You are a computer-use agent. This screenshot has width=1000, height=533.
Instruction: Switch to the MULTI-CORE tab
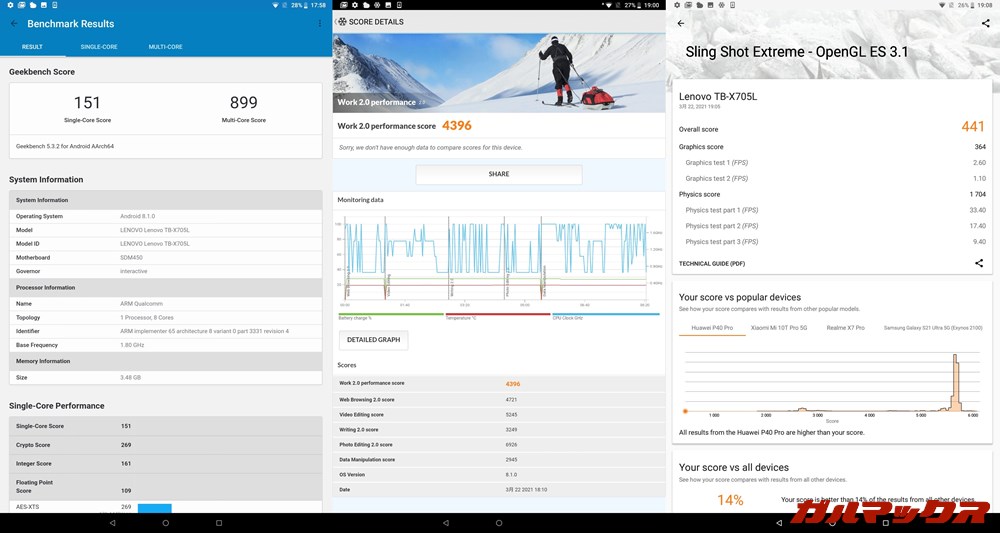coord(165,47)
